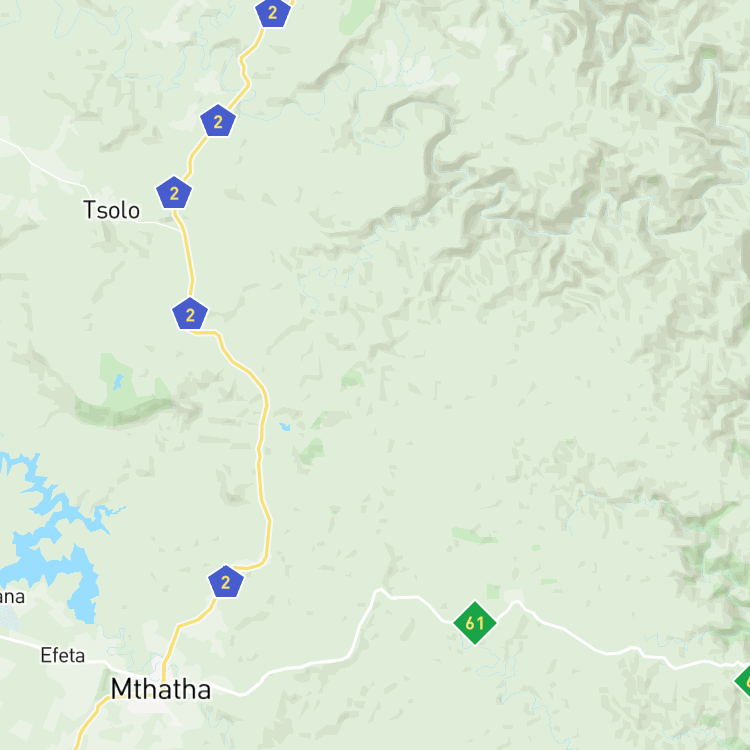Click the tiny blue lake inside the green park south of Tsolo

point(117,381)
